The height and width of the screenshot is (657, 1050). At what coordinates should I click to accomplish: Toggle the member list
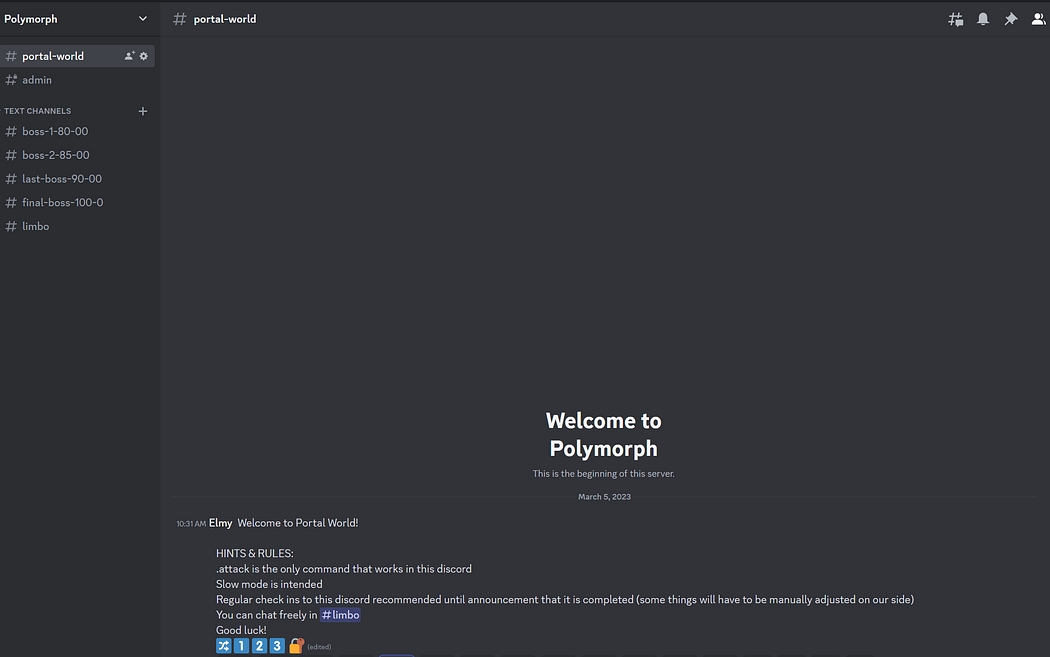click(1038, 19)
